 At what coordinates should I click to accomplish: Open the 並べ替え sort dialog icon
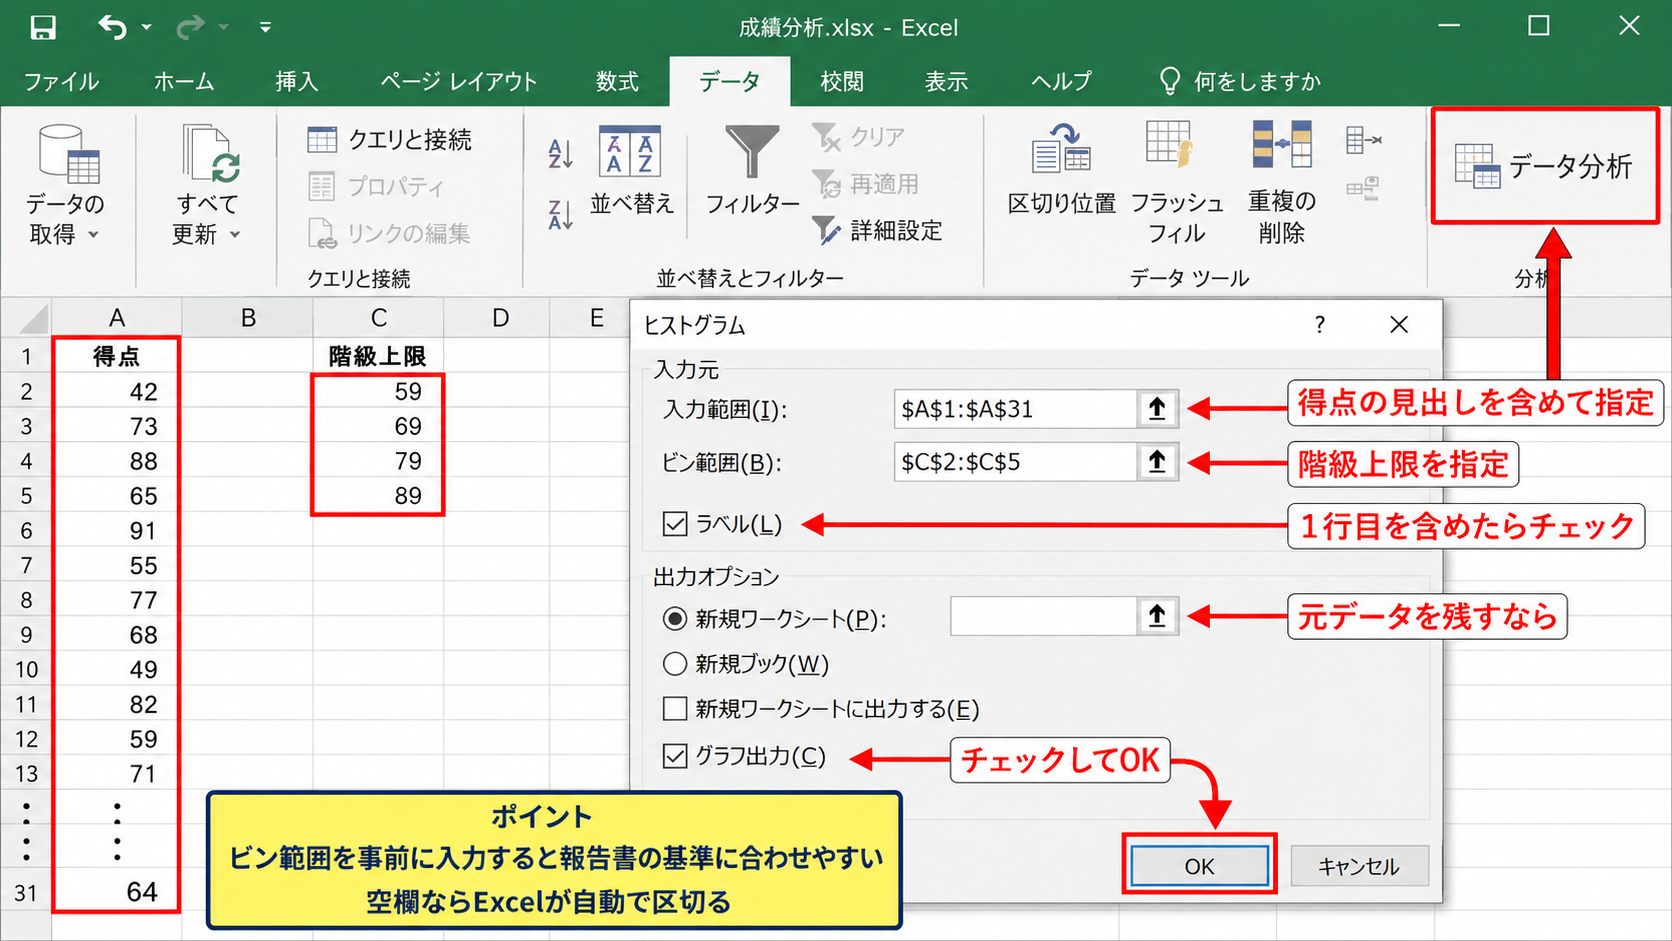point(630,151)
